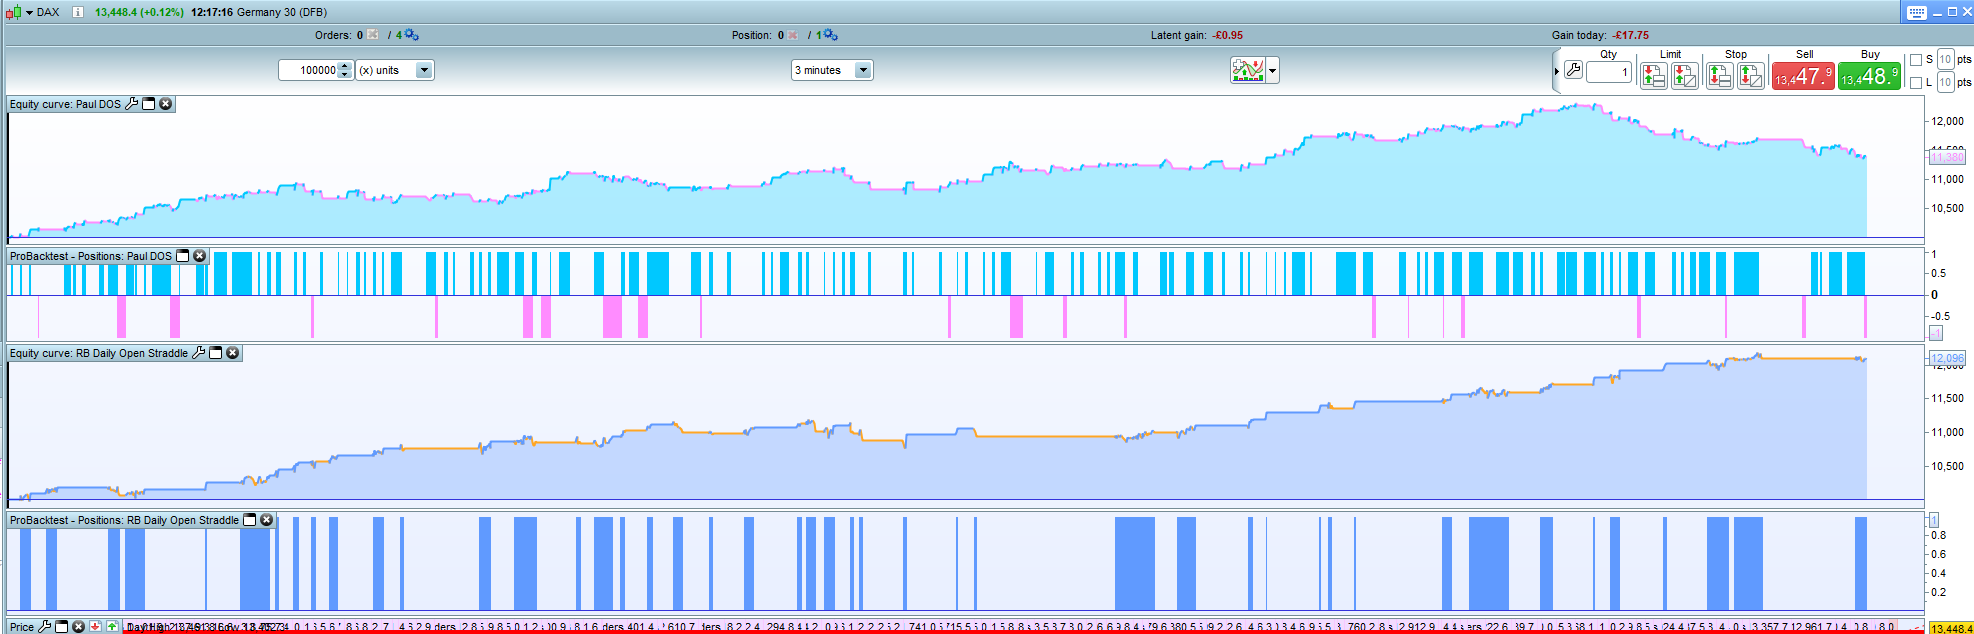Close RB Daily Open Straddle equity panel
1974x634 pixels.
point(233,353)
